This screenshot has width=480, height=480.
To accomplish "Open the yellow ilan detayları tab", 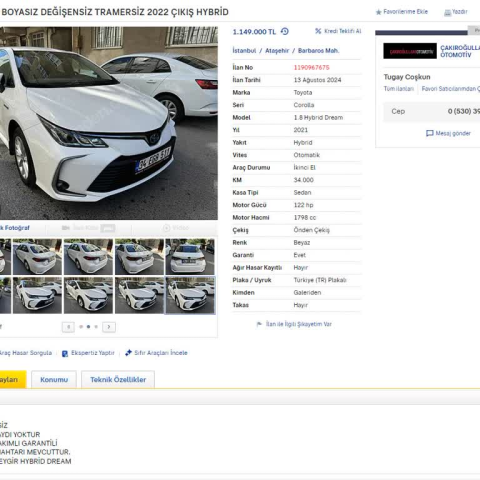I will (x=13, y=379).
